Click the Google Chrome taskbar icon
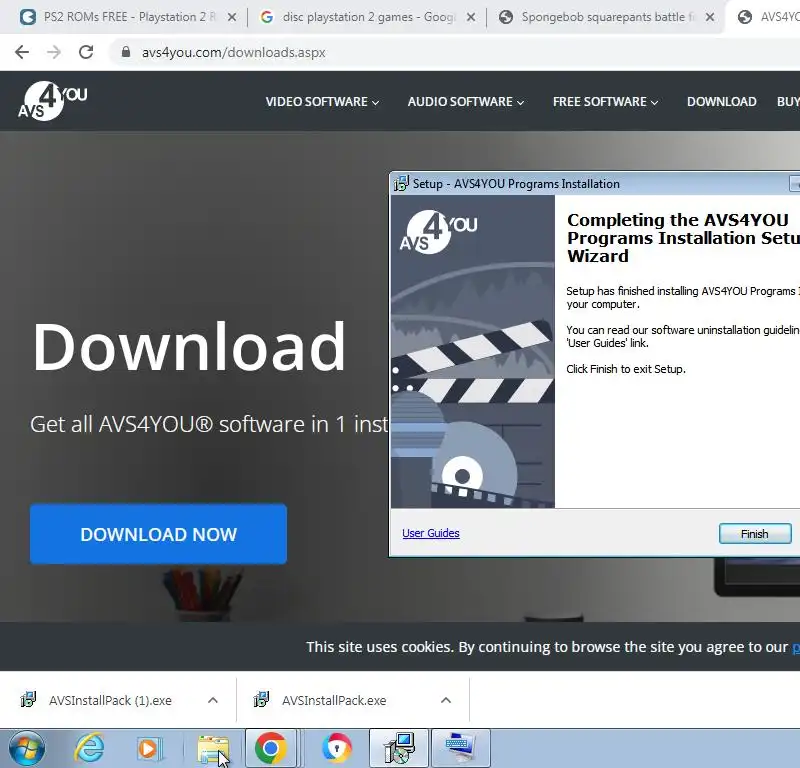Viewport: 800px width, 768px height. tap(271, 749)
